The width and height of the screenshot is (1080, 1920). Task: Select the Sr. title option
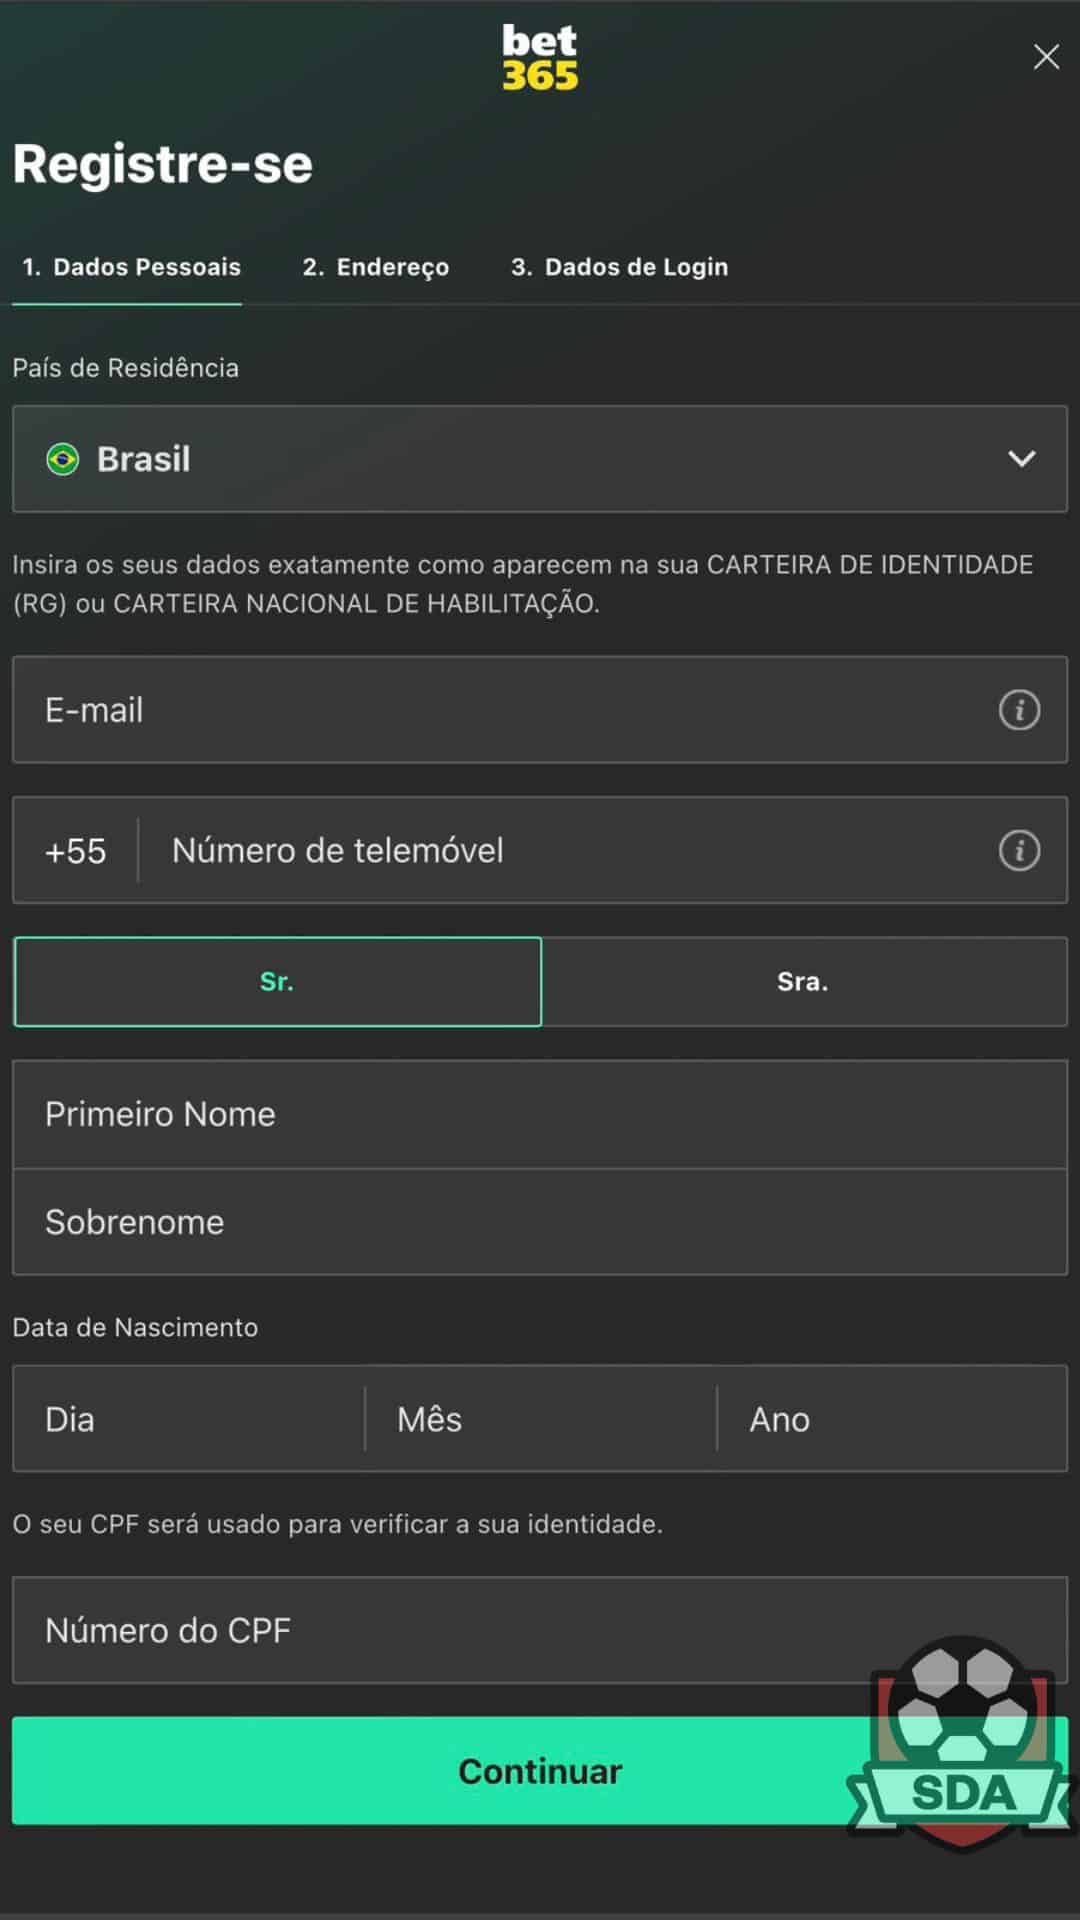(x=278, y=982)
